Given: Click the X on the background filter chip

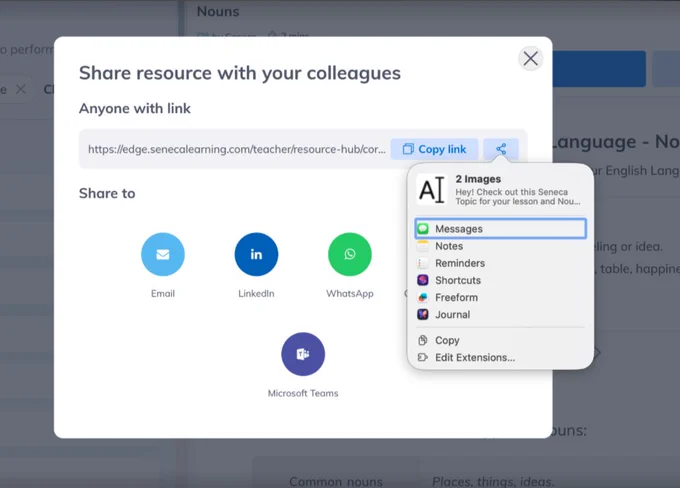Looking at the screenshot, I should (20, 89).
